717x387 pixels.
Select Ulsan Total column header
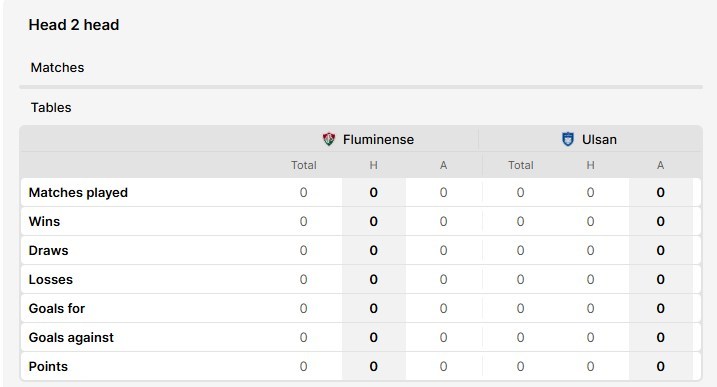click(521, 165)
